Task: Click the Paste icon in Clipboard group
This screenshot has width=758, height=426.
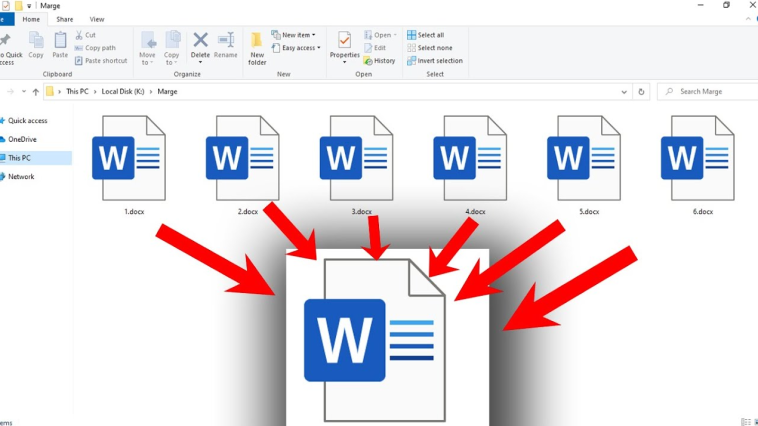Action: tap(60, 41)
